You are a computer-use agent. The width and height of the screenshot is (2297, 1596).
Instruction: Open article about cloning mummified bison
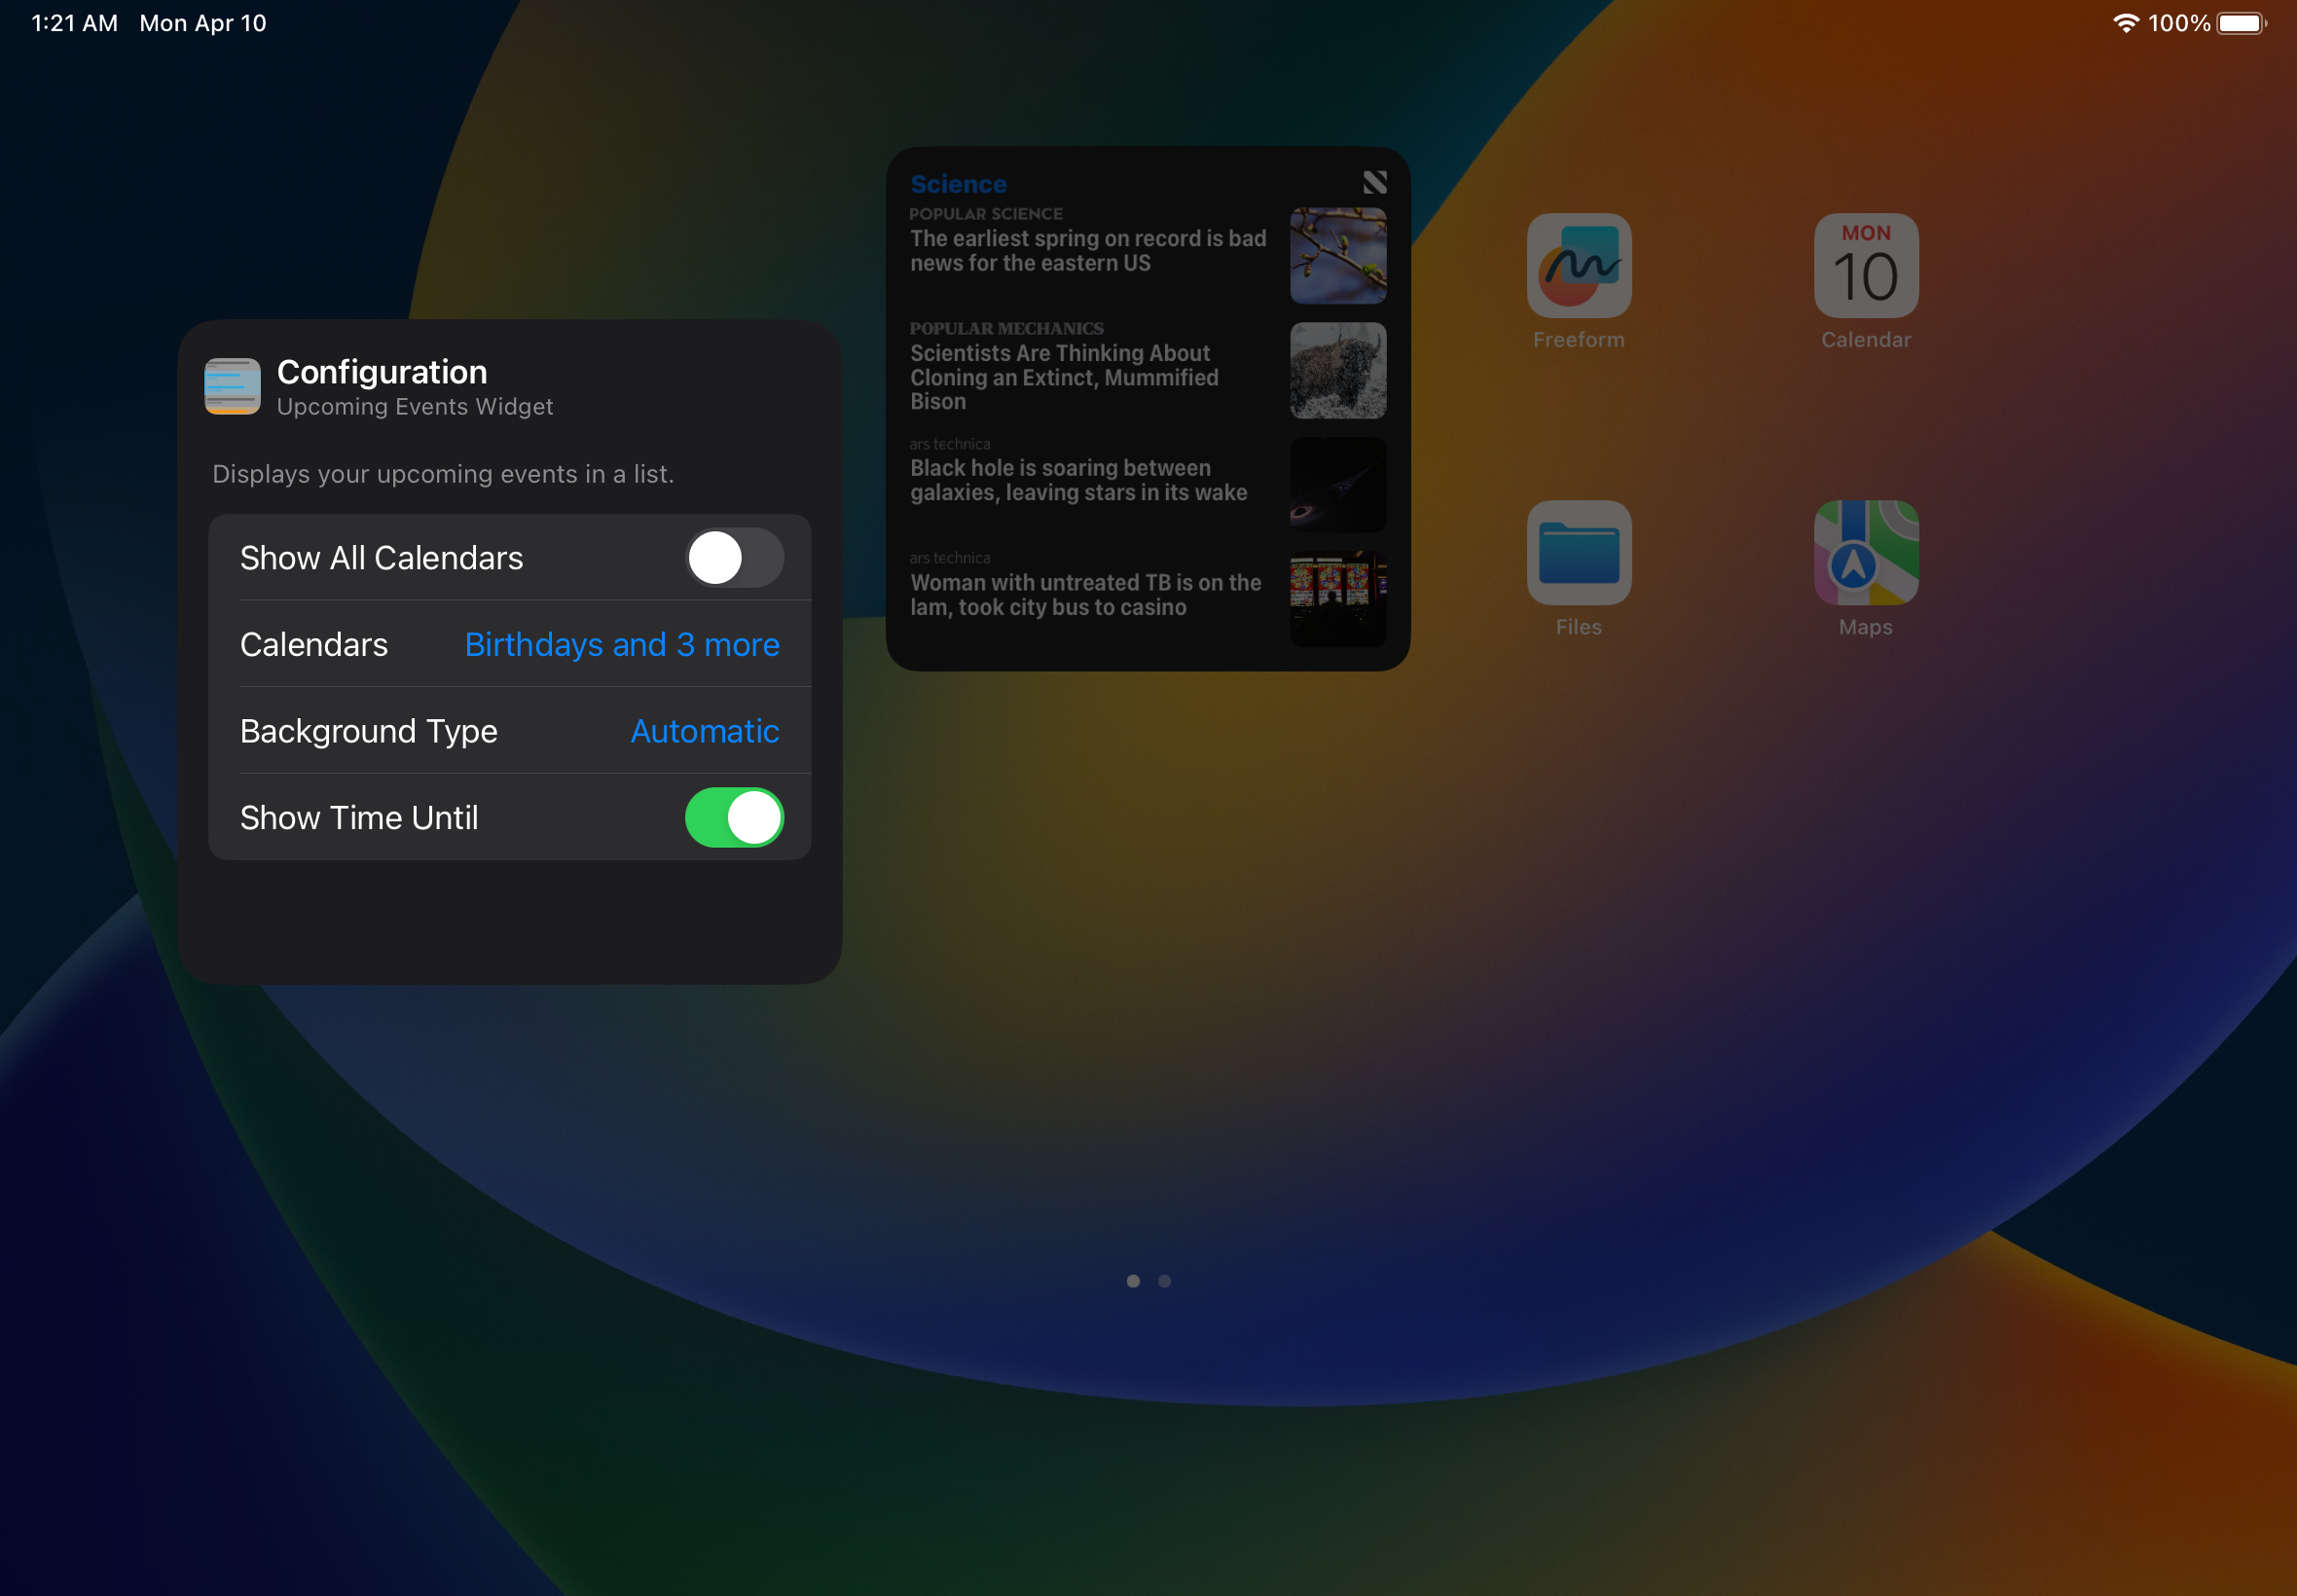1064,377
